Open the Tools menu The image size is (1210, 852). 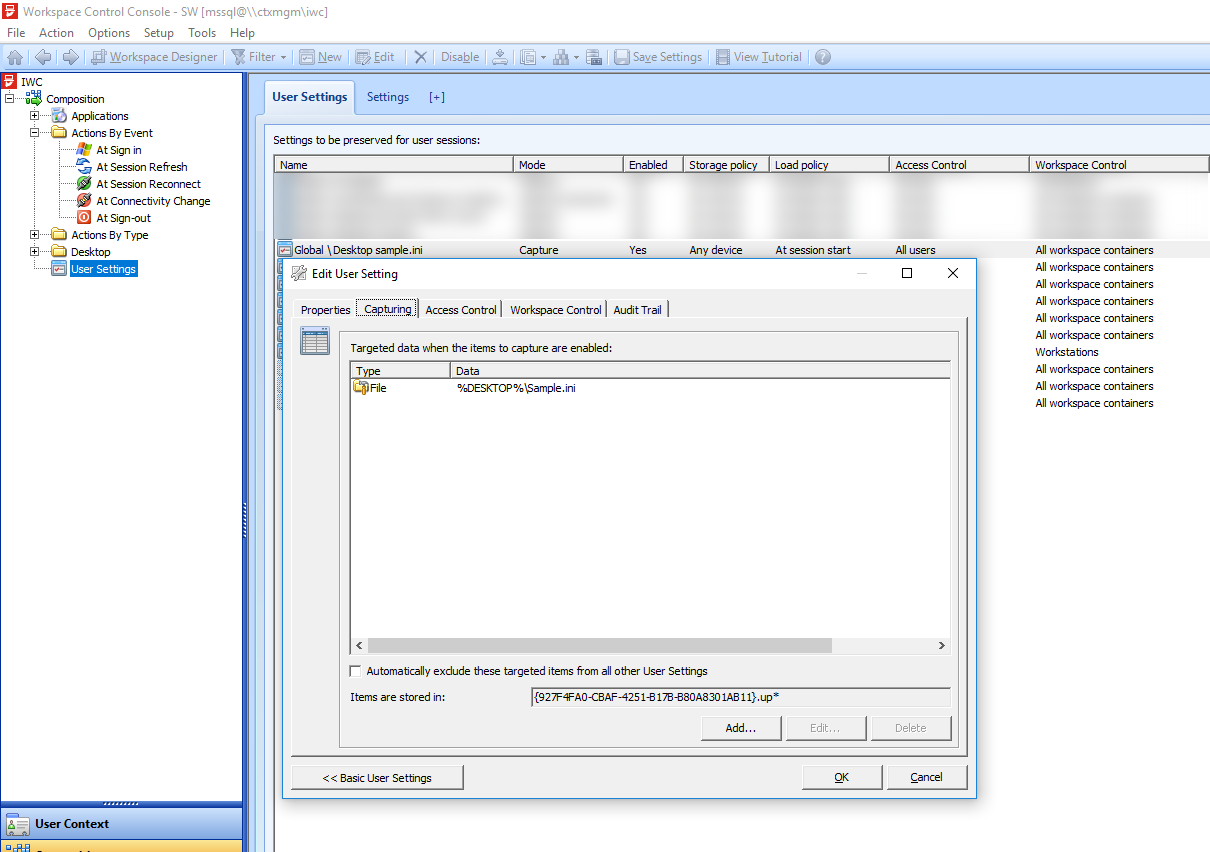pyautogui.click(x=202, y=33)
